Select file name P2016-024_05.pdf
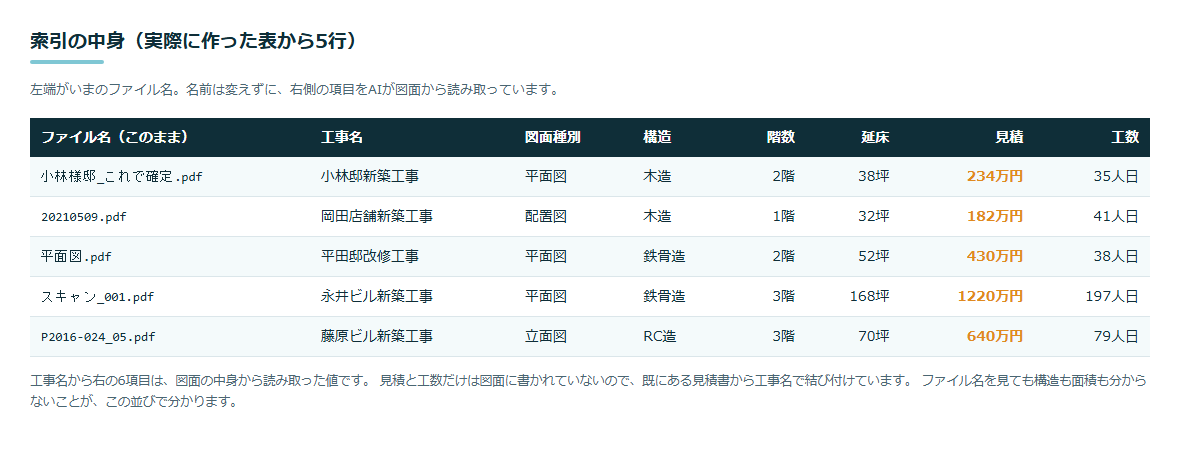Image resolution: width=1180 pixels, height=470 pixels. point(98,336)
